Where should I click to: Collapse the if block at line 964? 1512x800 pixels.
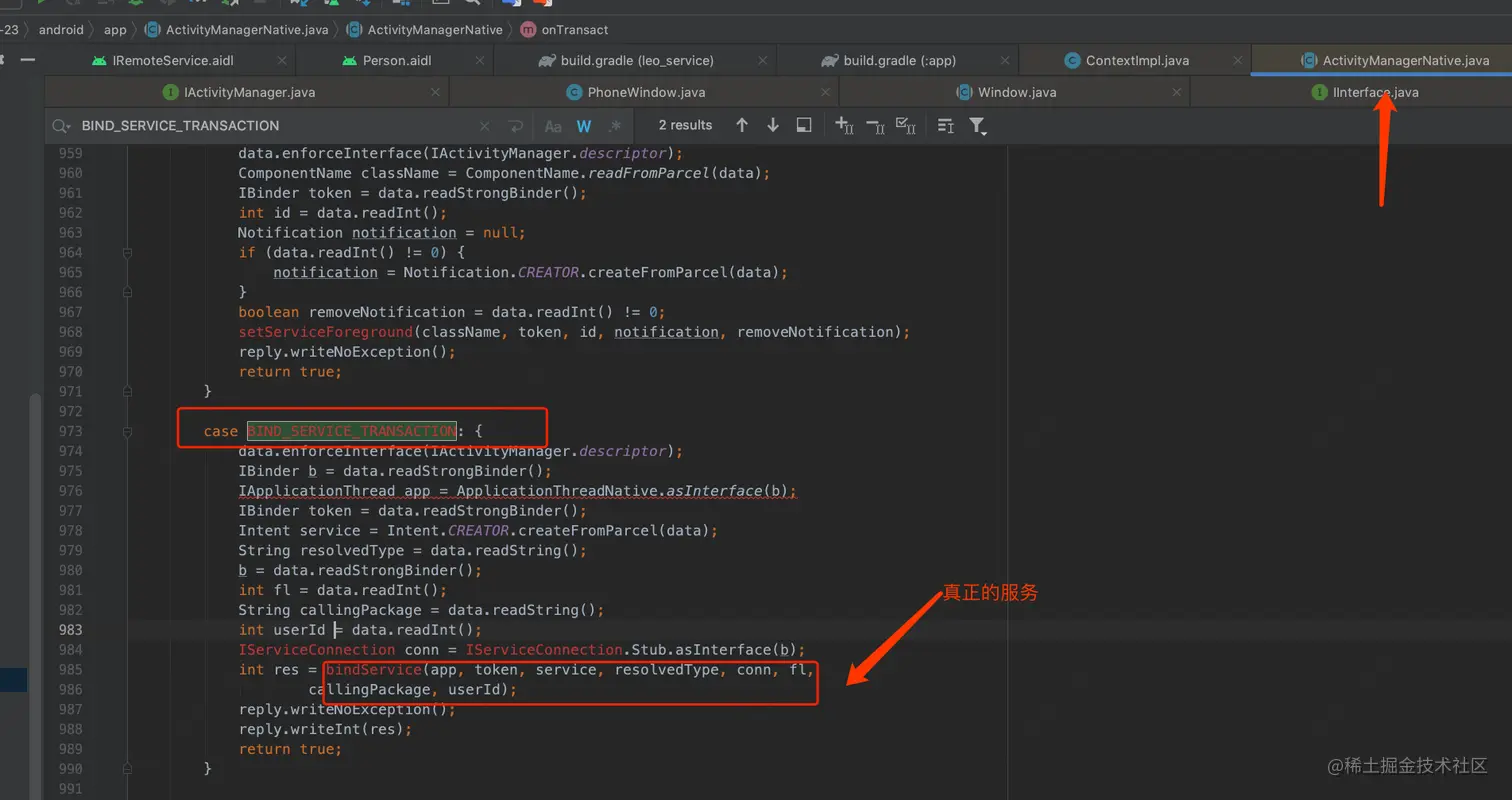[x=128, y=253]
